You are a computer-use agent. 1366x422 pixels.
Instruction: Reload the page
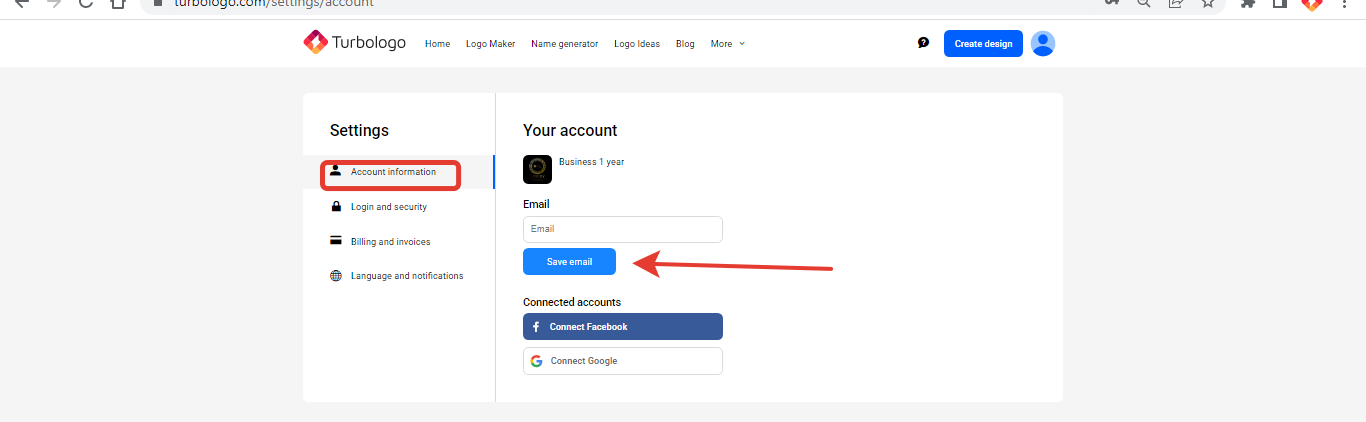tap(86, 3)
